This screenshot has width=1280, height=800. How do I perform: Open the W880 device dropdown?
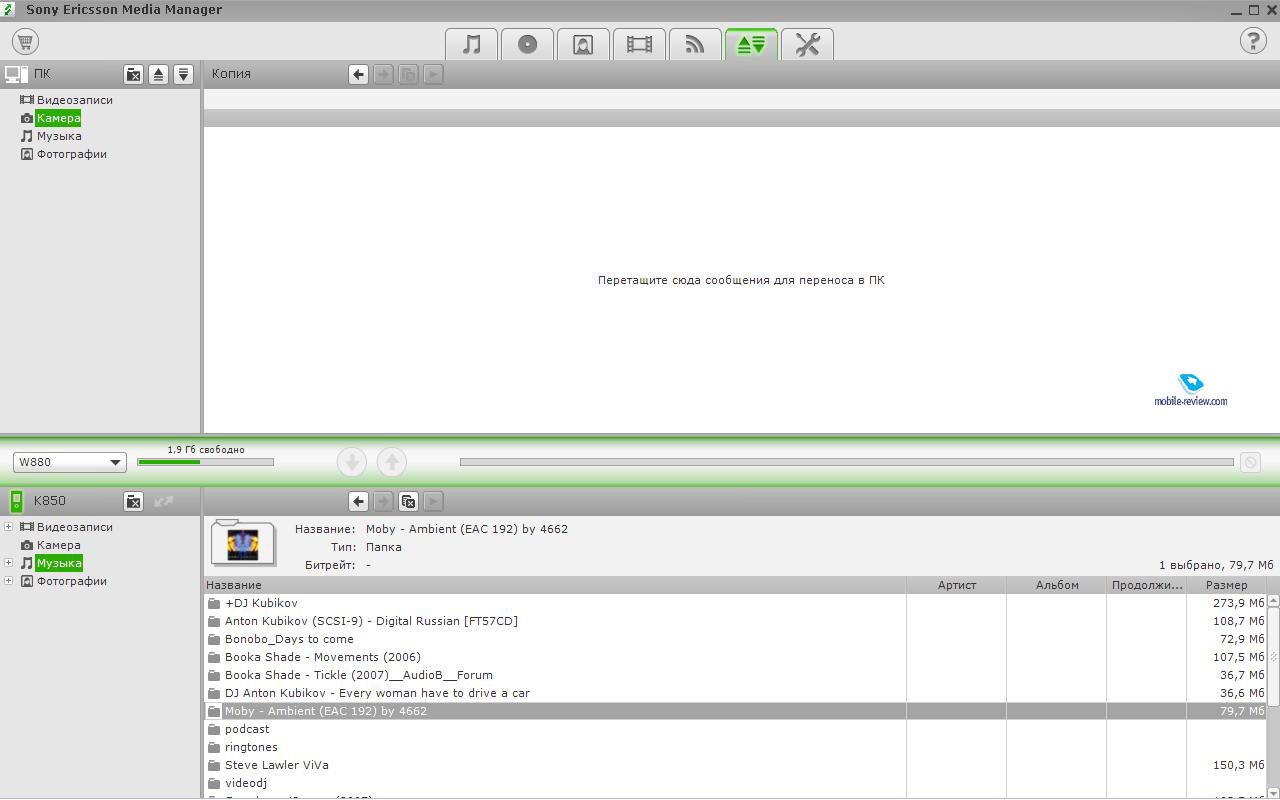click(x=69, y=462)
